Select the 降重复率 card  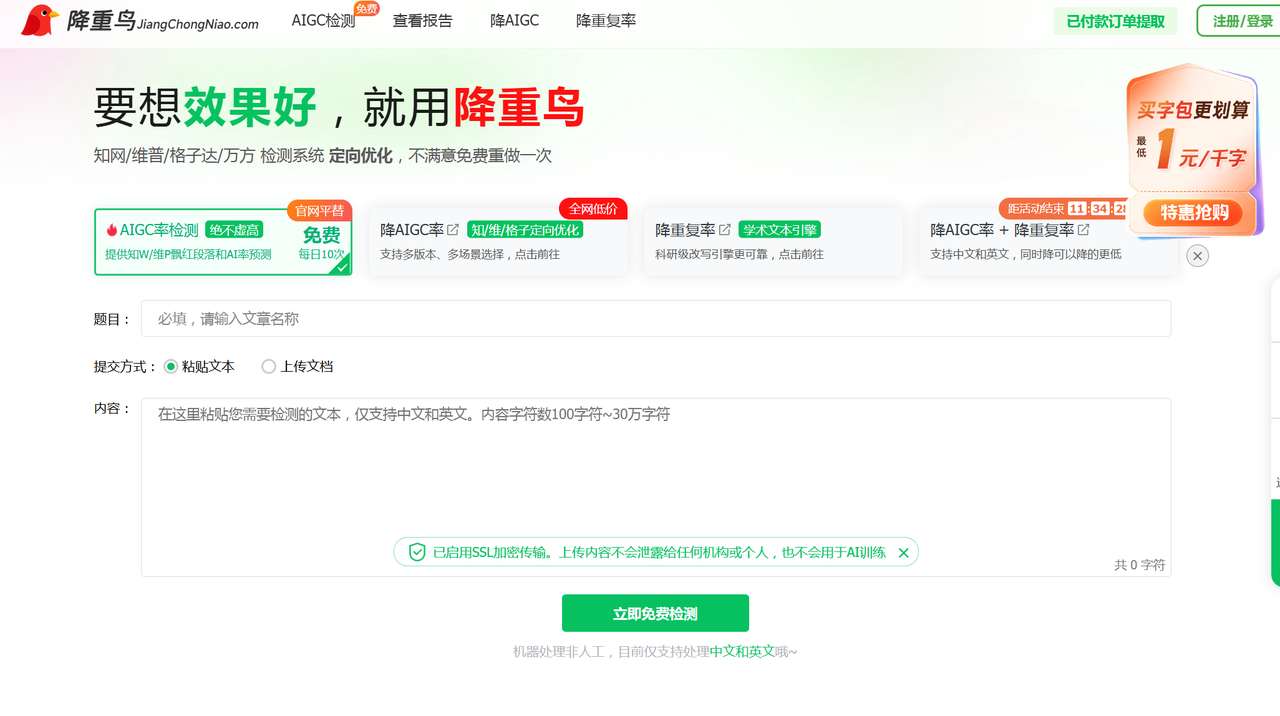pos(773,241)
